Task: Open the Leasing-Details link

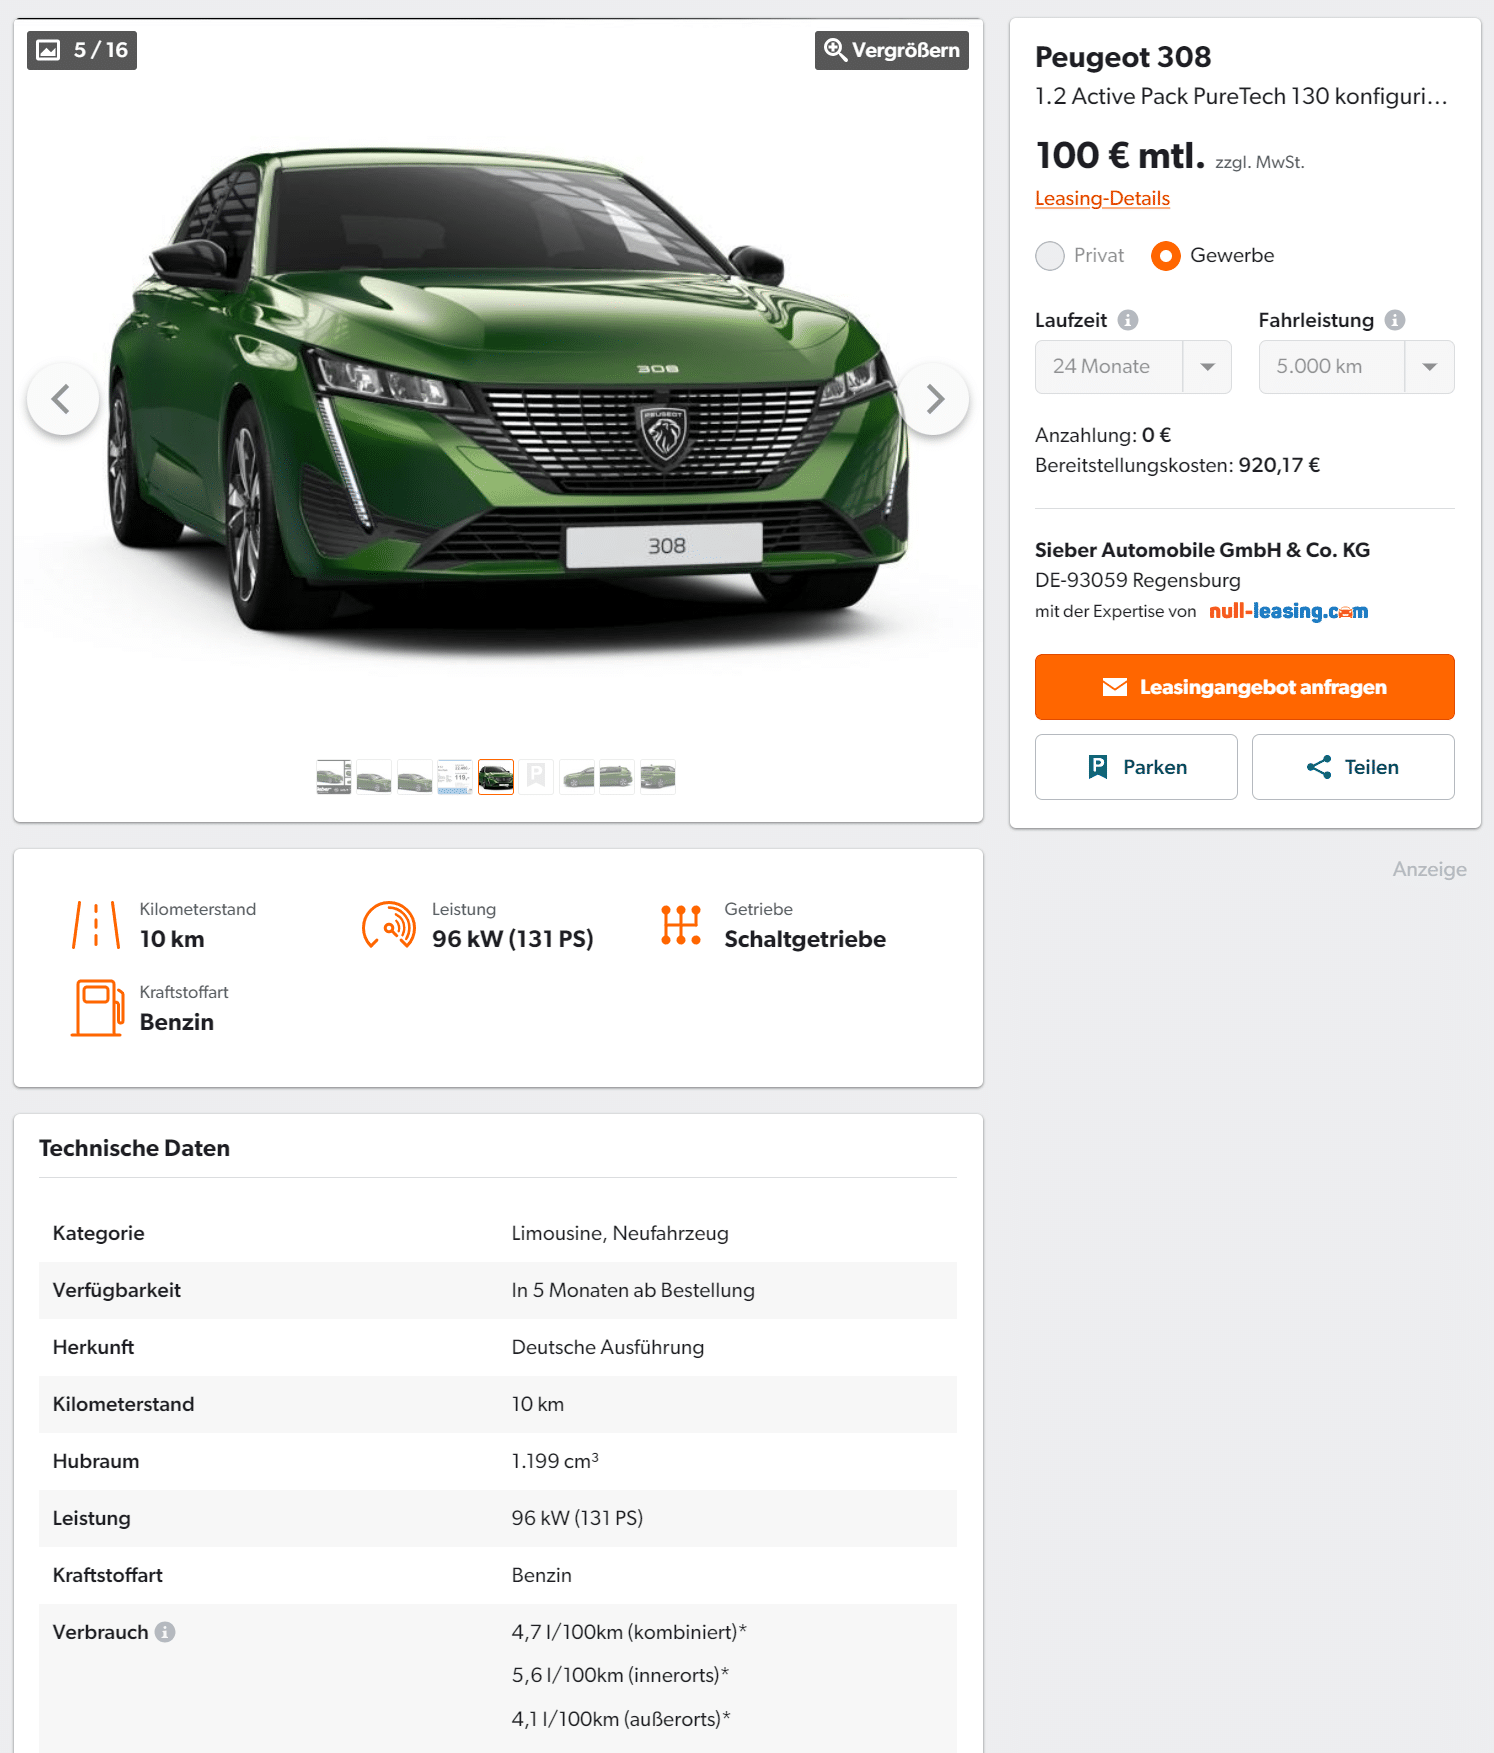Action: [1102, 198]
